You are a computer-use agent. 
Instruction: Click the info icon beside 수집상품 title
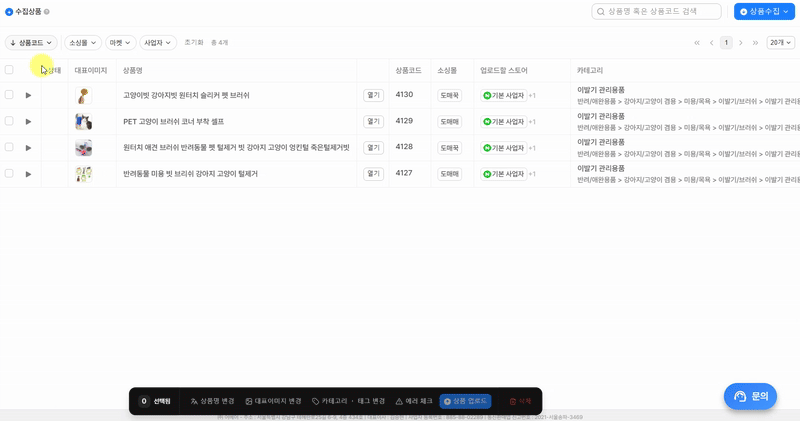coord(46,11)
